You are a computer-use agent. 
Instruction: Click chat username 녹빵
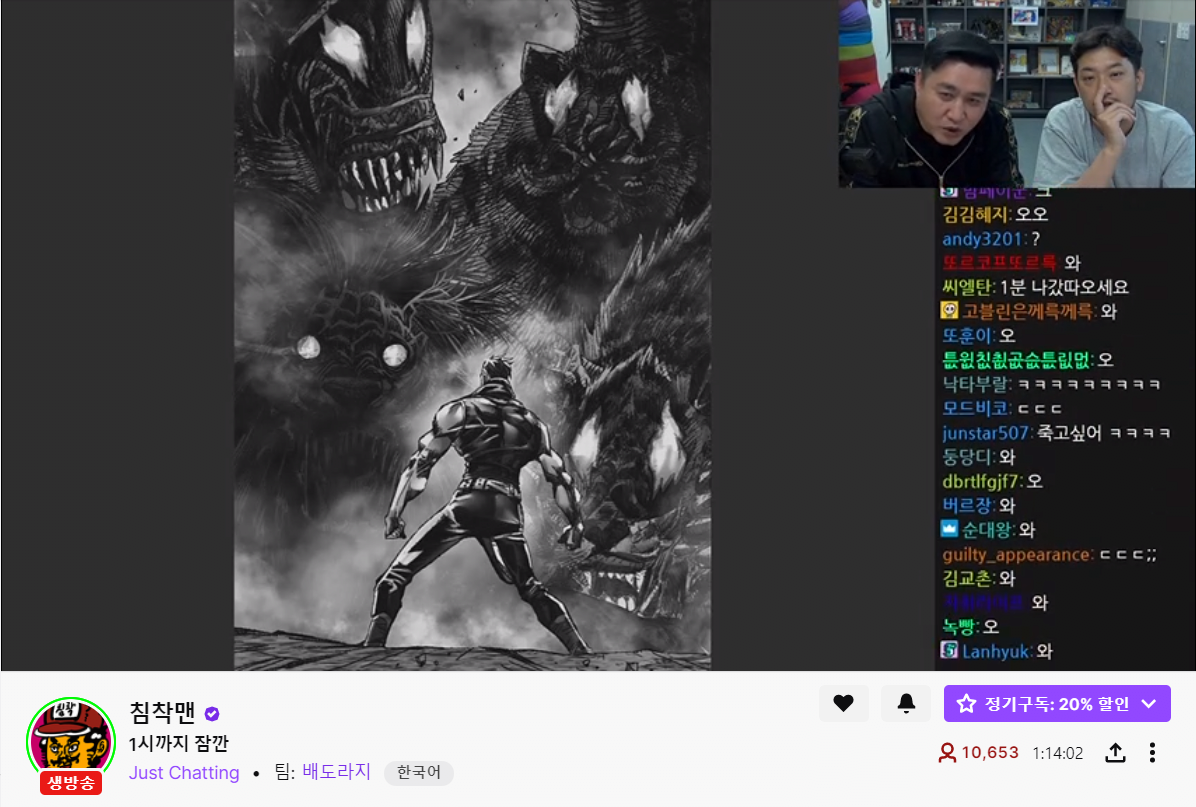pyautogui.click(x=959, y=627)
